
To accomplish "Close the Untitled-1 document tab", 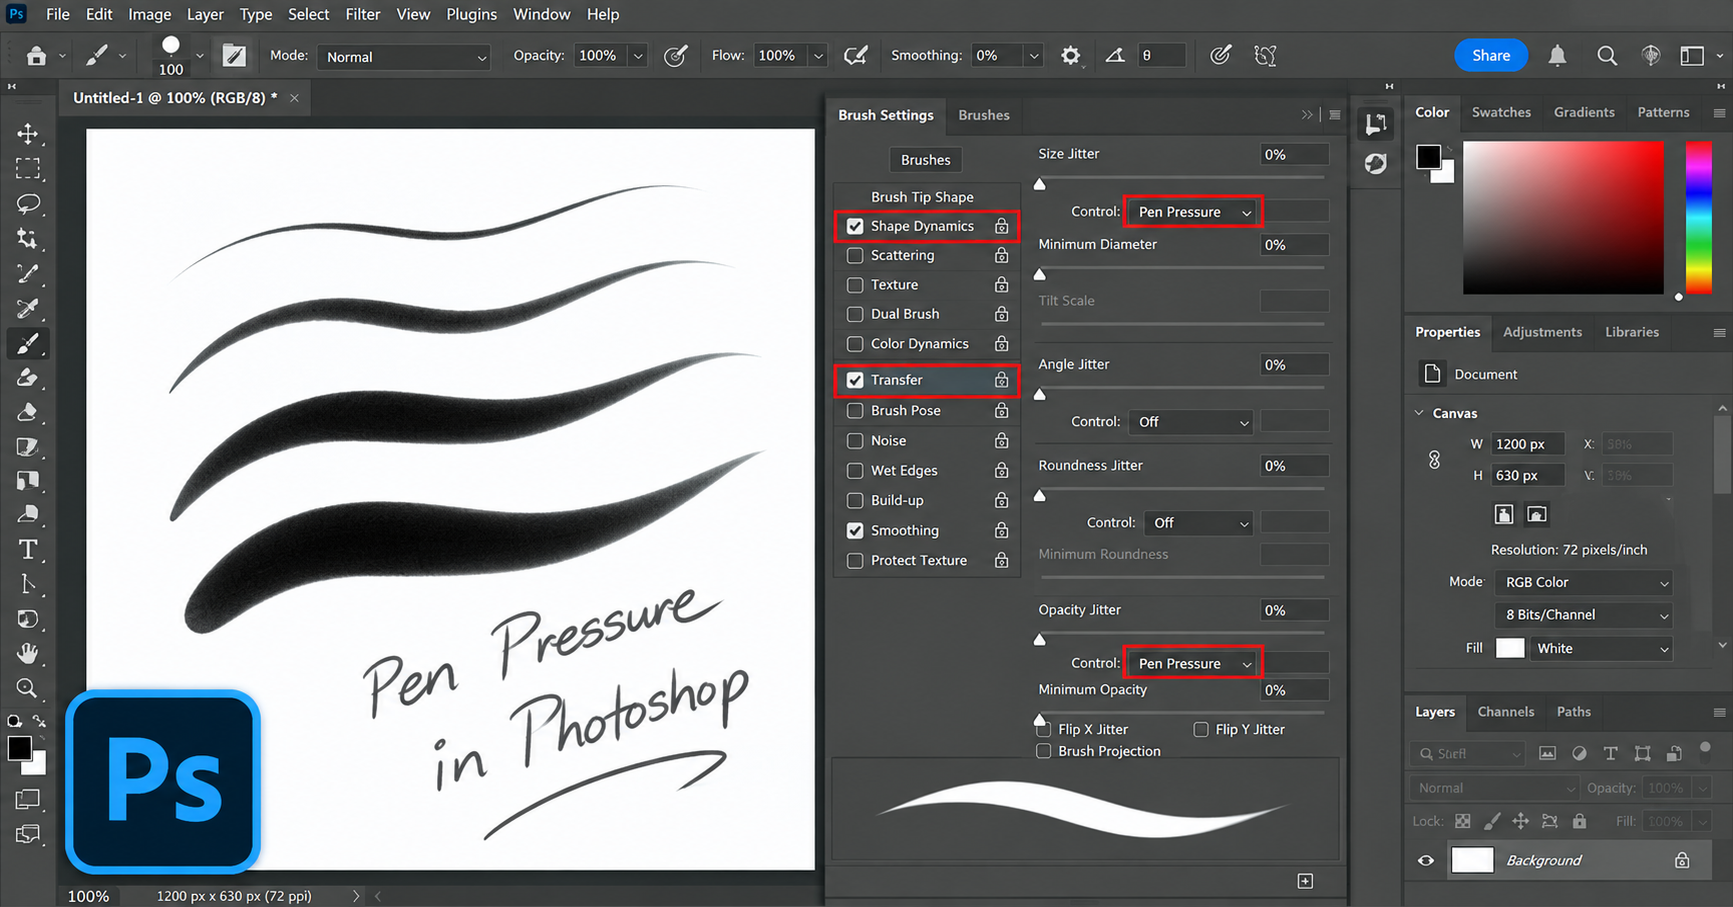I will click(294, 98).
